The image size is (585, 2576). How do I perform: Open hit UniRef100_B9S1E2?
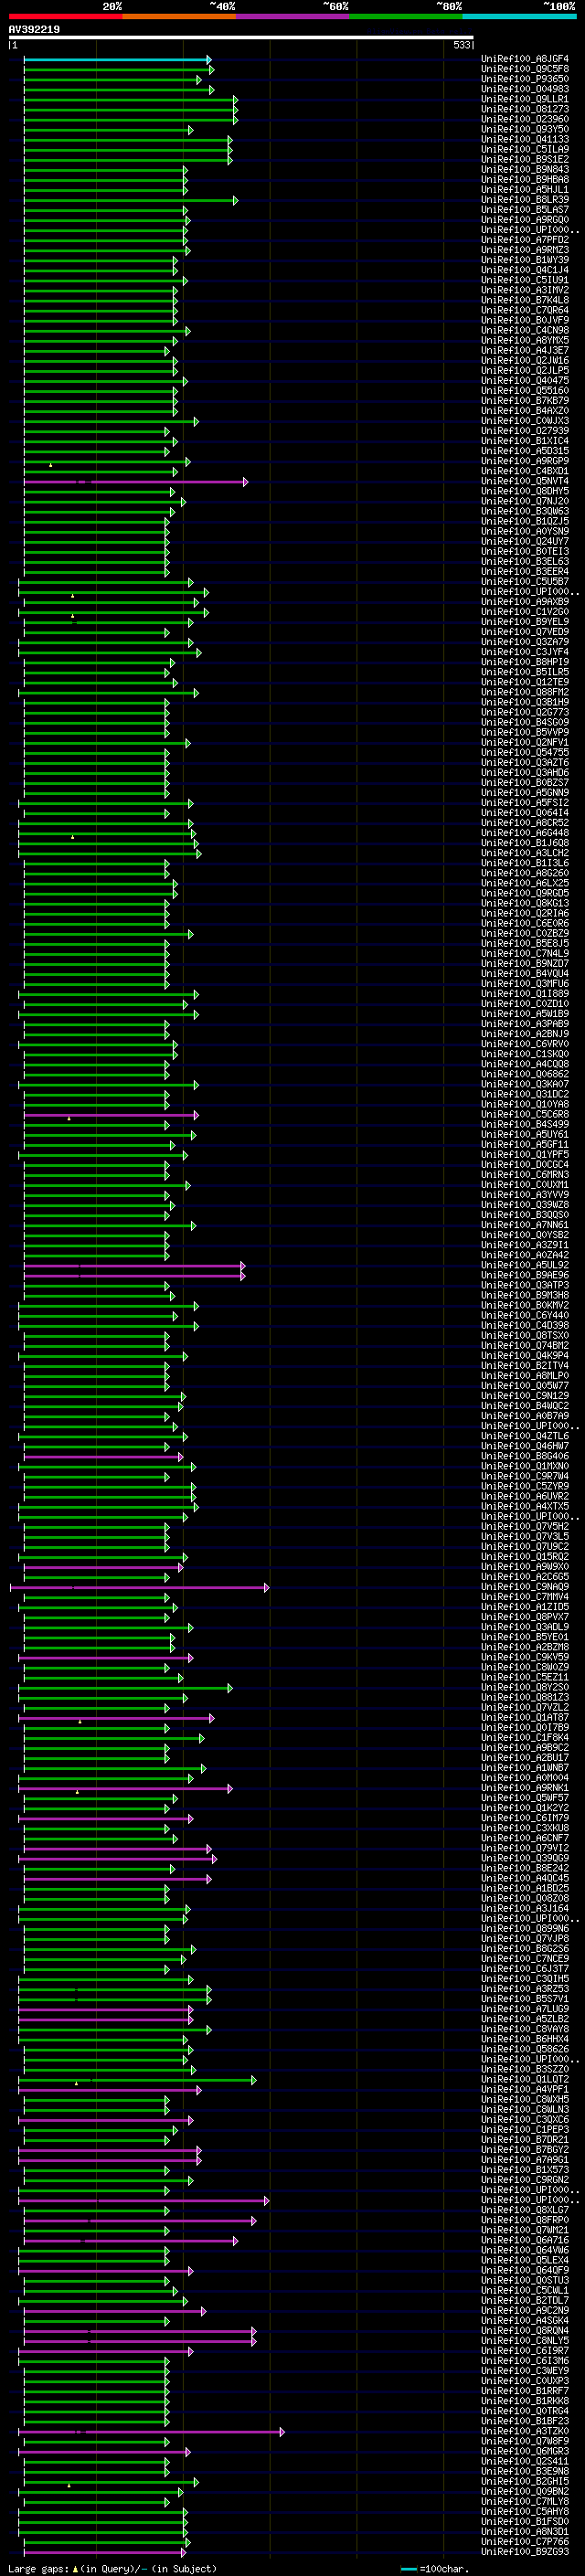525,160
